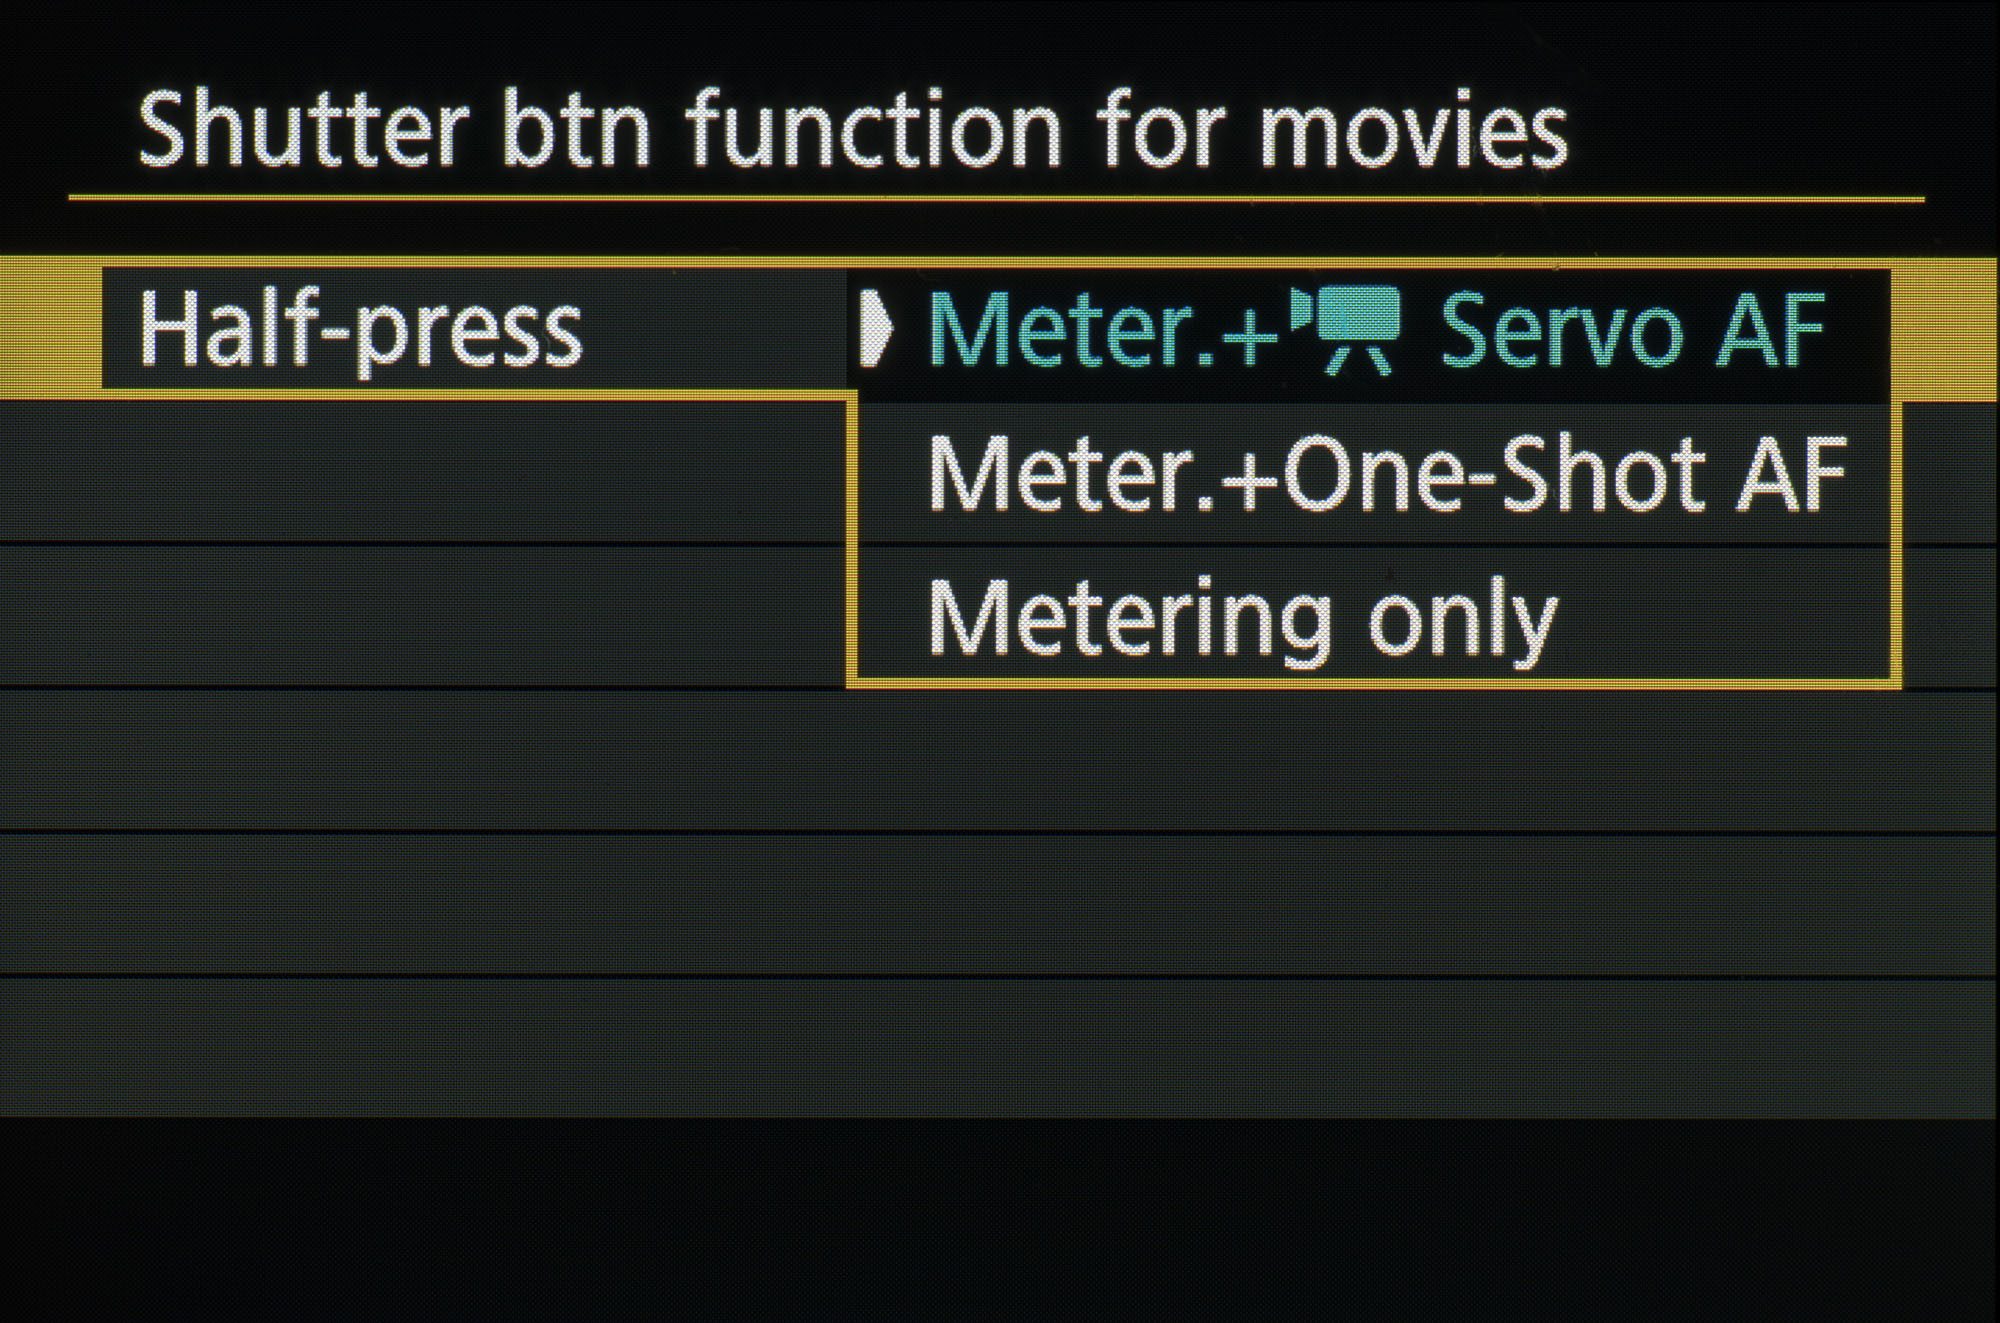Click the black area below the menu rows

(x=1000, y=1220)
